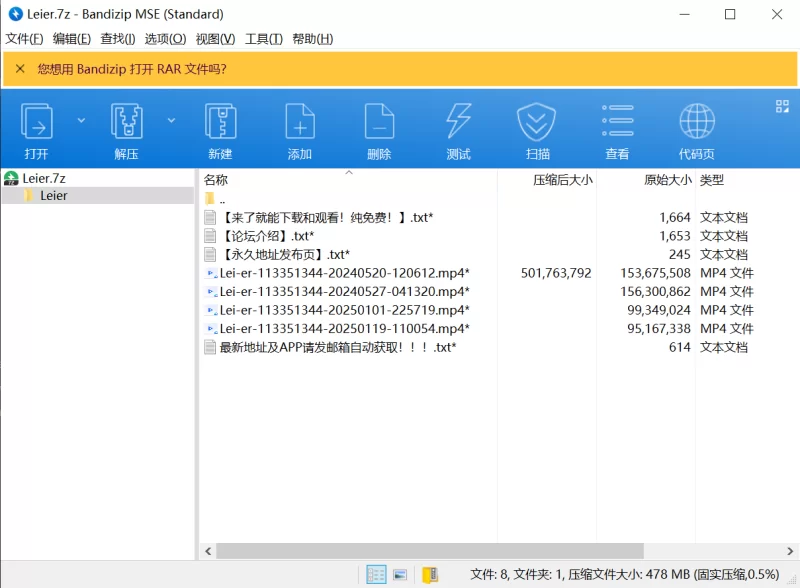Click the 打开 (Open) toolbar icon
Viewport: 800px width, 588px height.
coord(36,121)
